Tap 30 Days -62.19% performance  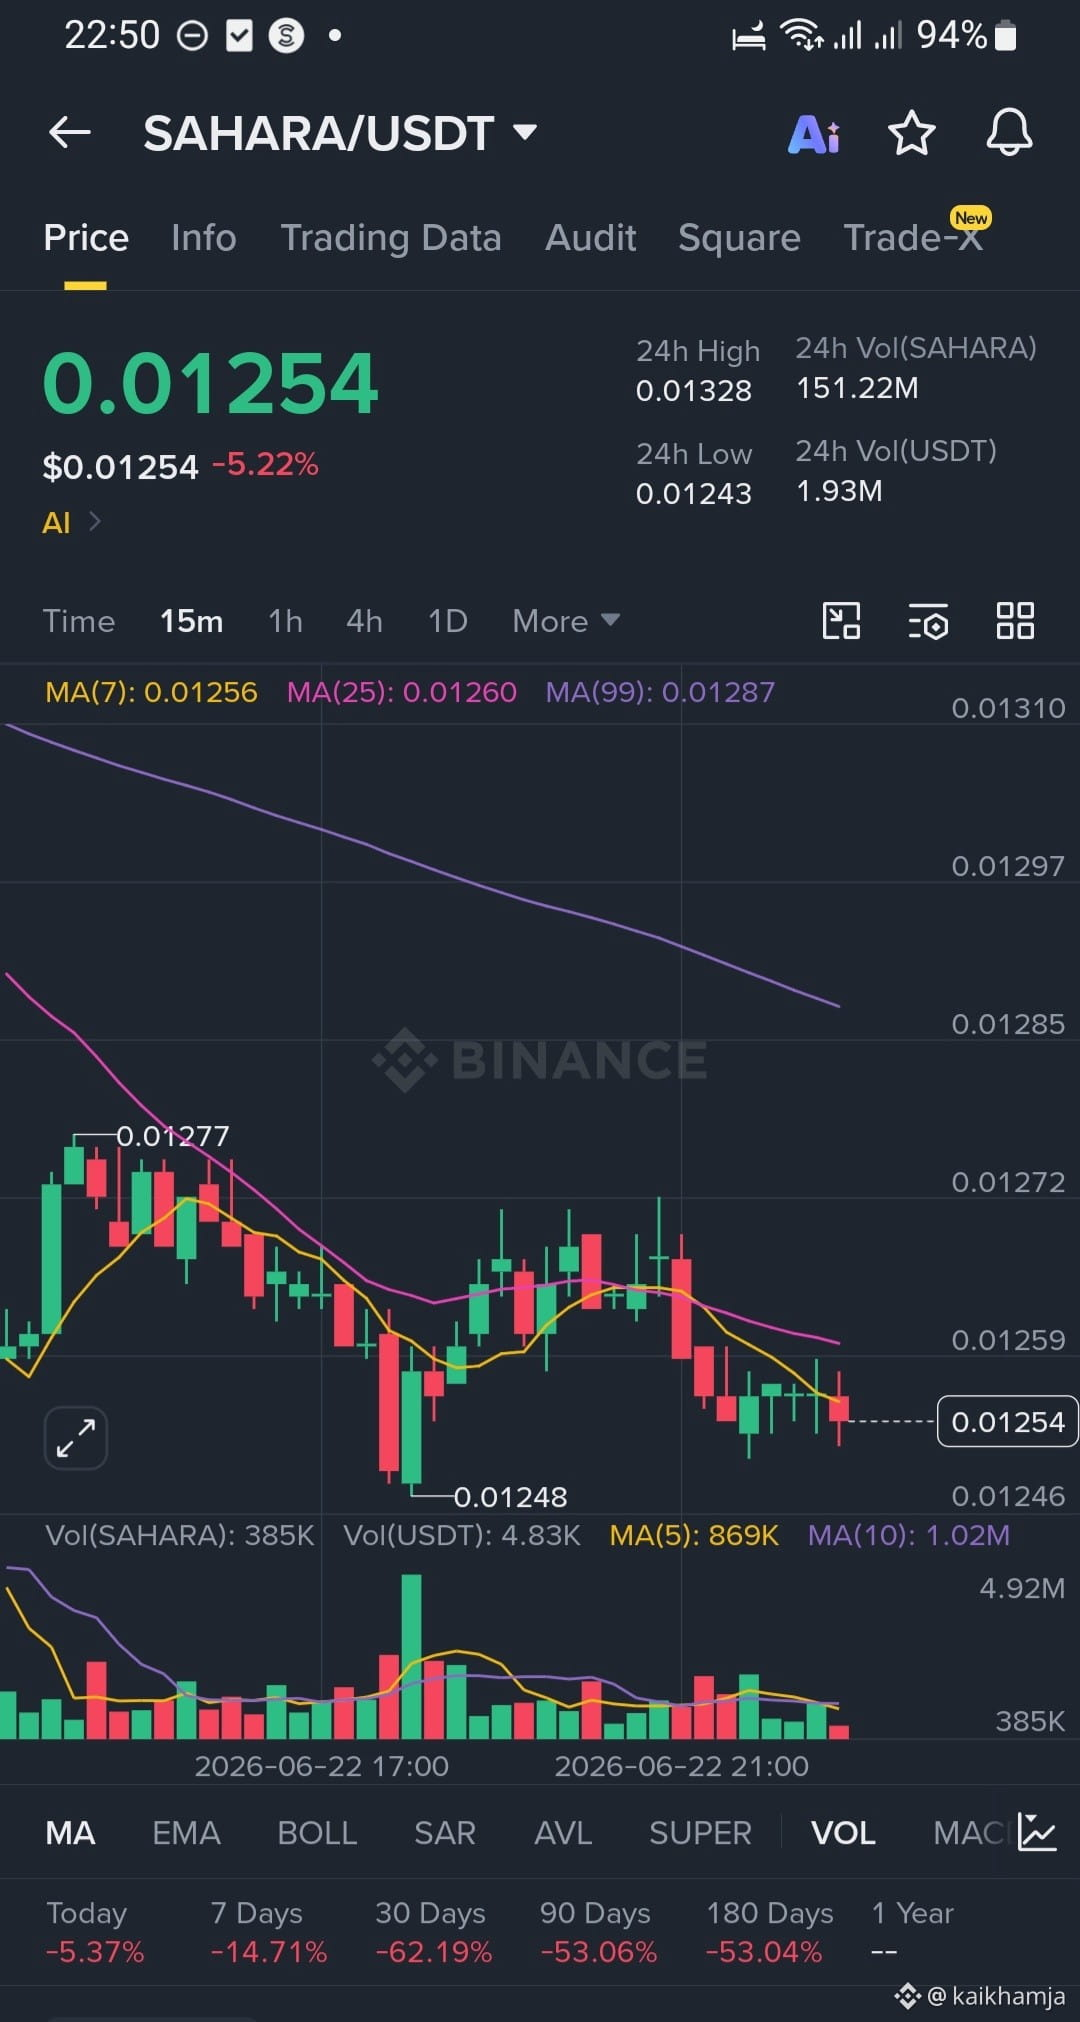point(433,1932)
